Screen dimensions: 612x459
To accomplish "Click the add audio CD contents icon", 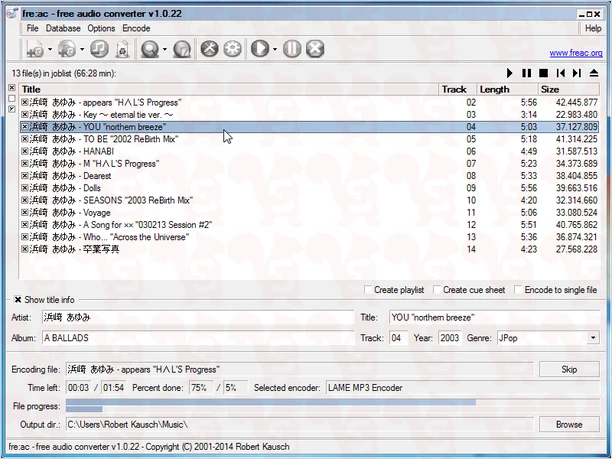I will [66, 49].
